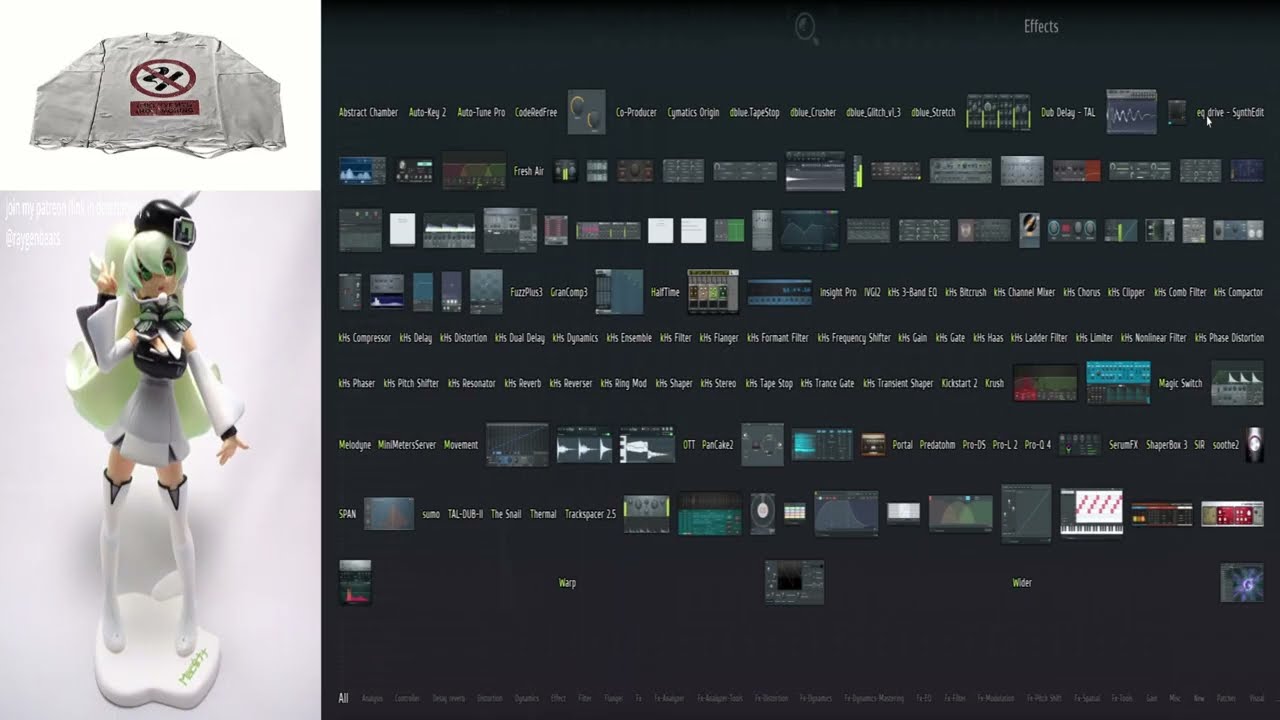Open the graph thumbnail right of Movement
The height and width of the screenshot is (720, 1280).
(517, 444)
